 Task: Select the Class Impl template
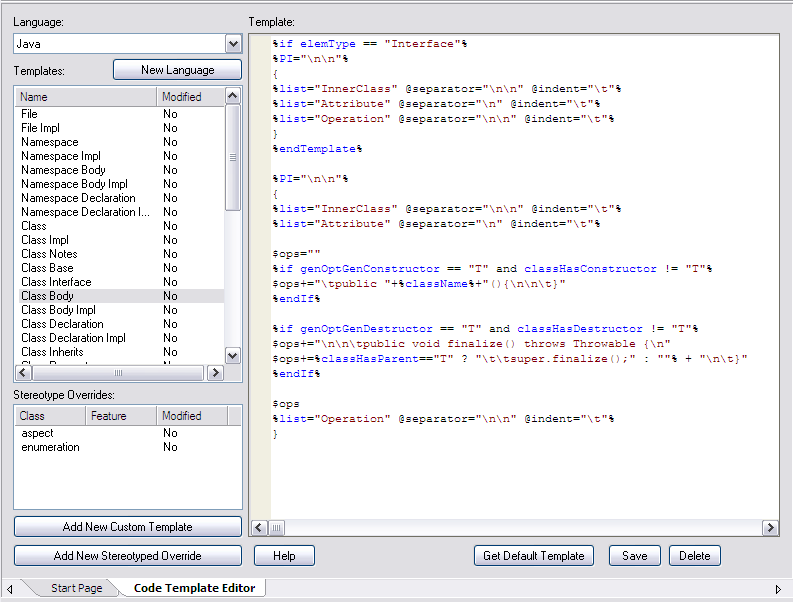click(120, 240)
